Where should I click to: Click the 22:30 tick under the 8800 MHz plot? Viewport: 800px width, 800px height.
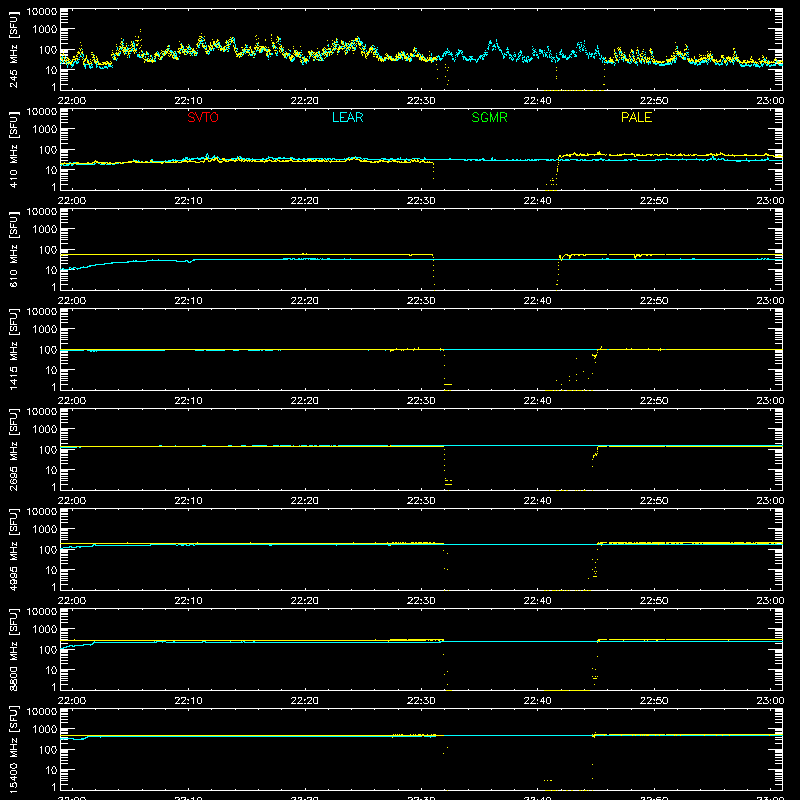coord(421,701)
